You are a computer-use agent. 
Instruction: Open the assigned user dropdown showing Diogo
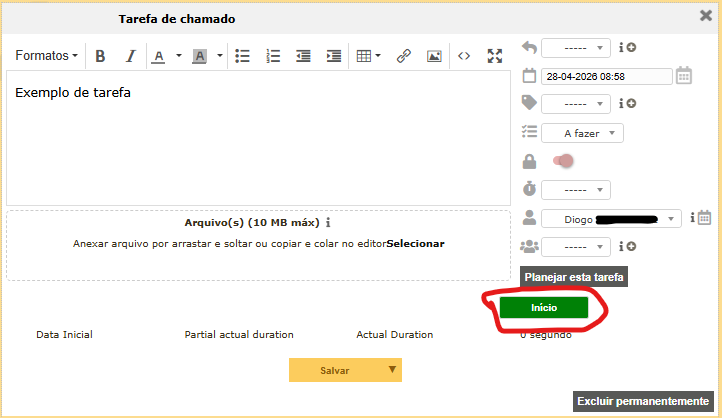(611, 219)
